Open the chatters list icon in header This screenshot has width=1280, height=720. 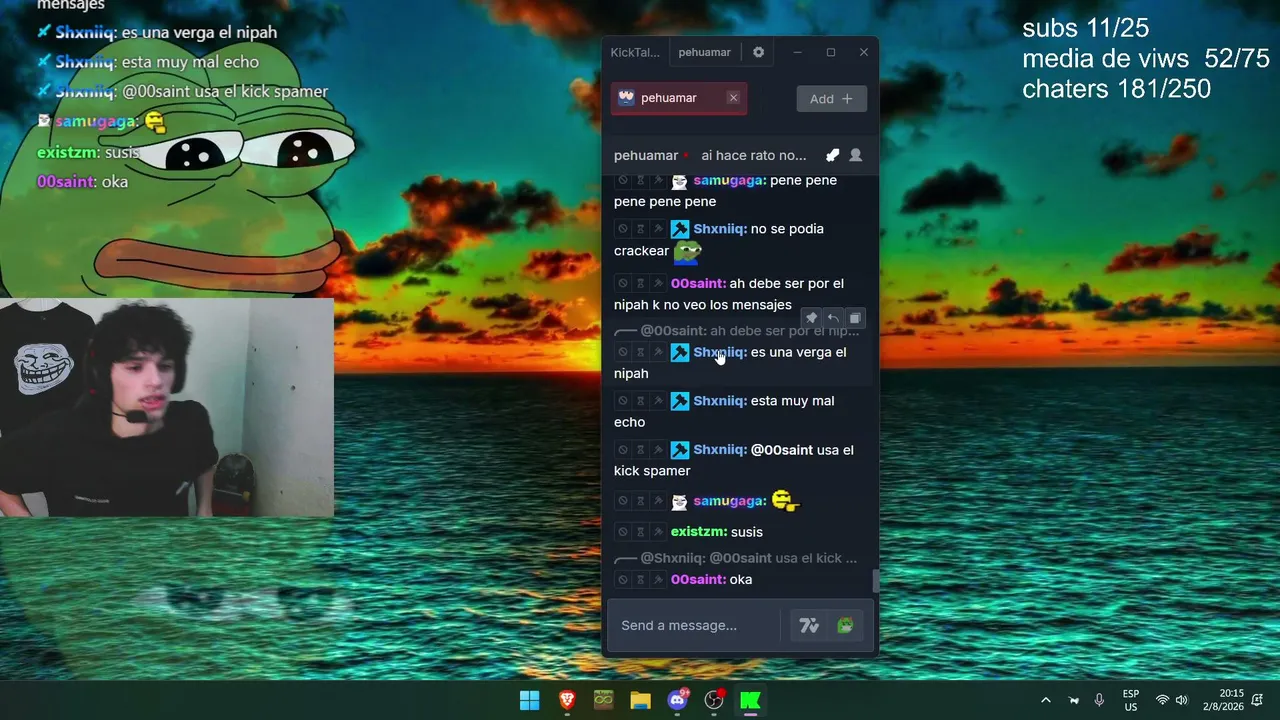click(x=855, y=155)
